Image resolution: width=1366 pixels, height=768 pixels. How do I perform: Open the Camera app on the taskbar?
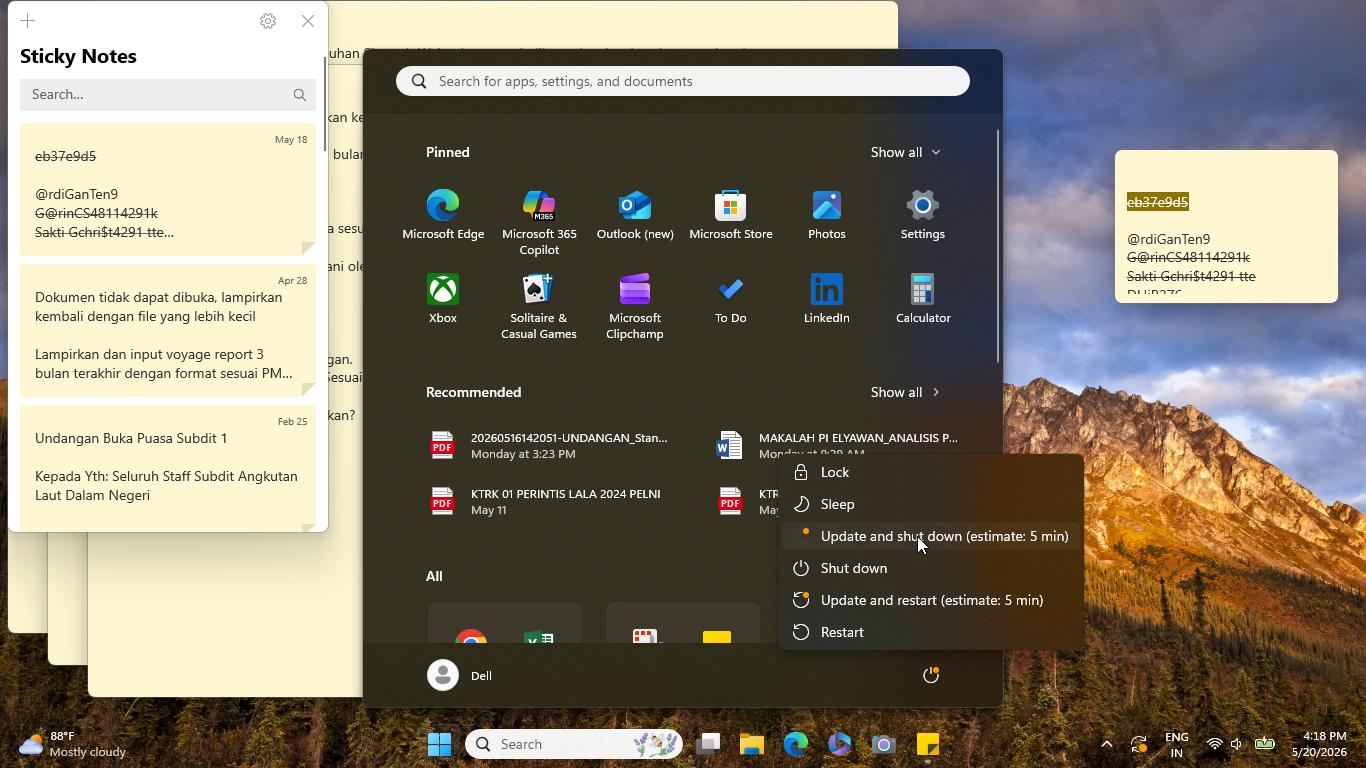[884, 744]
